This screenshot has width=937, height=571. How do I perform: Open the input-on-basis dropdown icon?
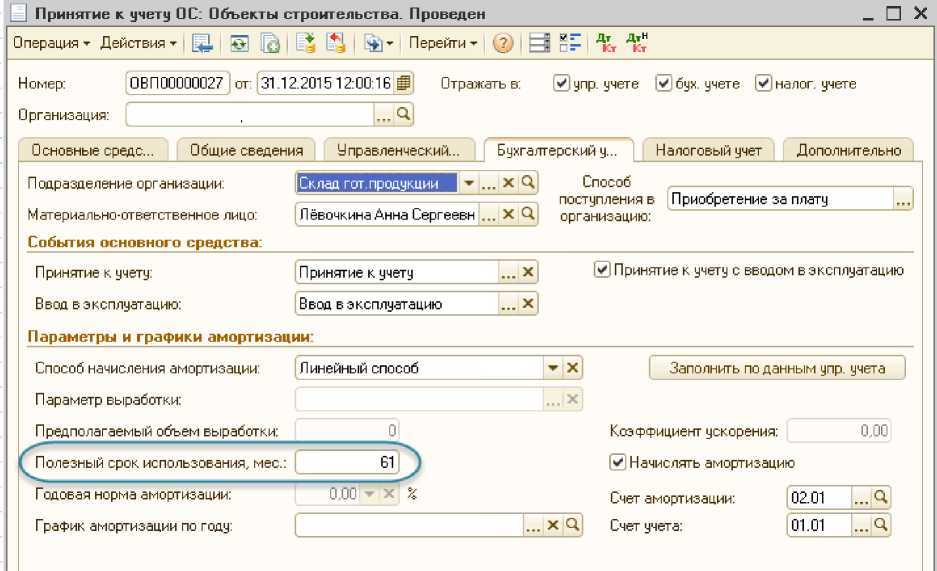[379, 43]
